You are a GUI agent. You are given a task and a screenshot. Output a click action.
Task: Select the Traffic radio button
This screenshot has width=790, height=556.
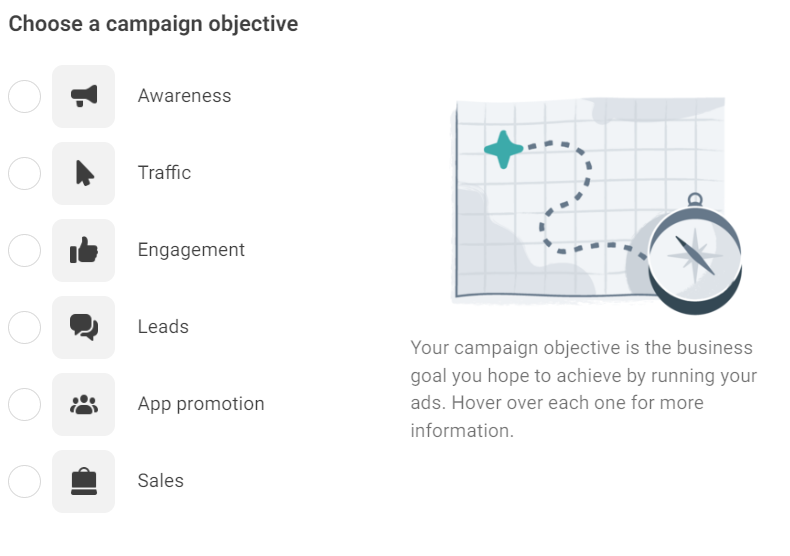pos(24,173)
